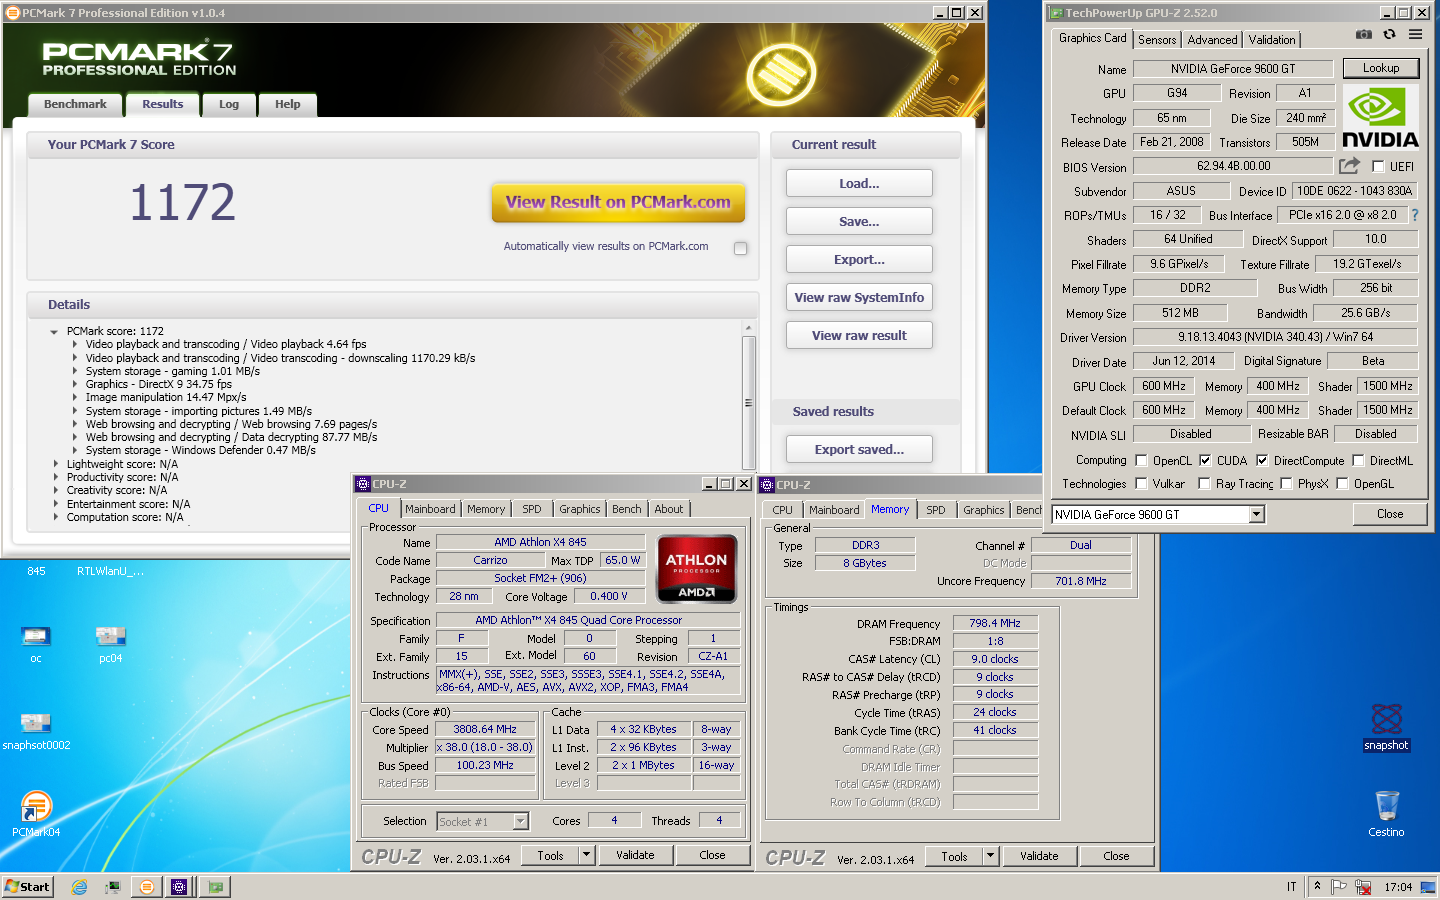Switch to PCMark 7 taskbar button
Screen dimensions: 1440x900
[x=146, y=887]
